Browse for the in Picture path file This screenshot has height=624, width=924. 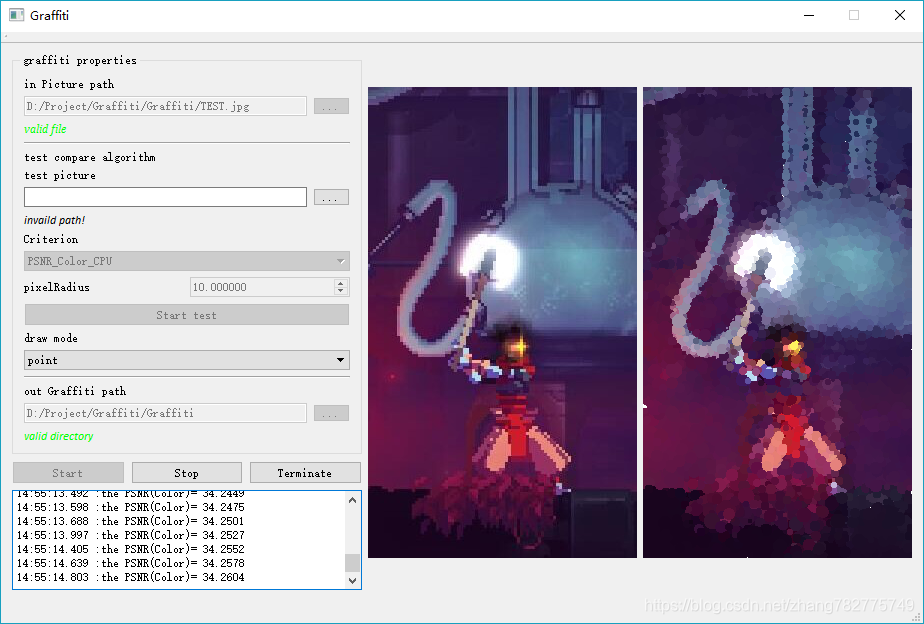click(331, 106)
